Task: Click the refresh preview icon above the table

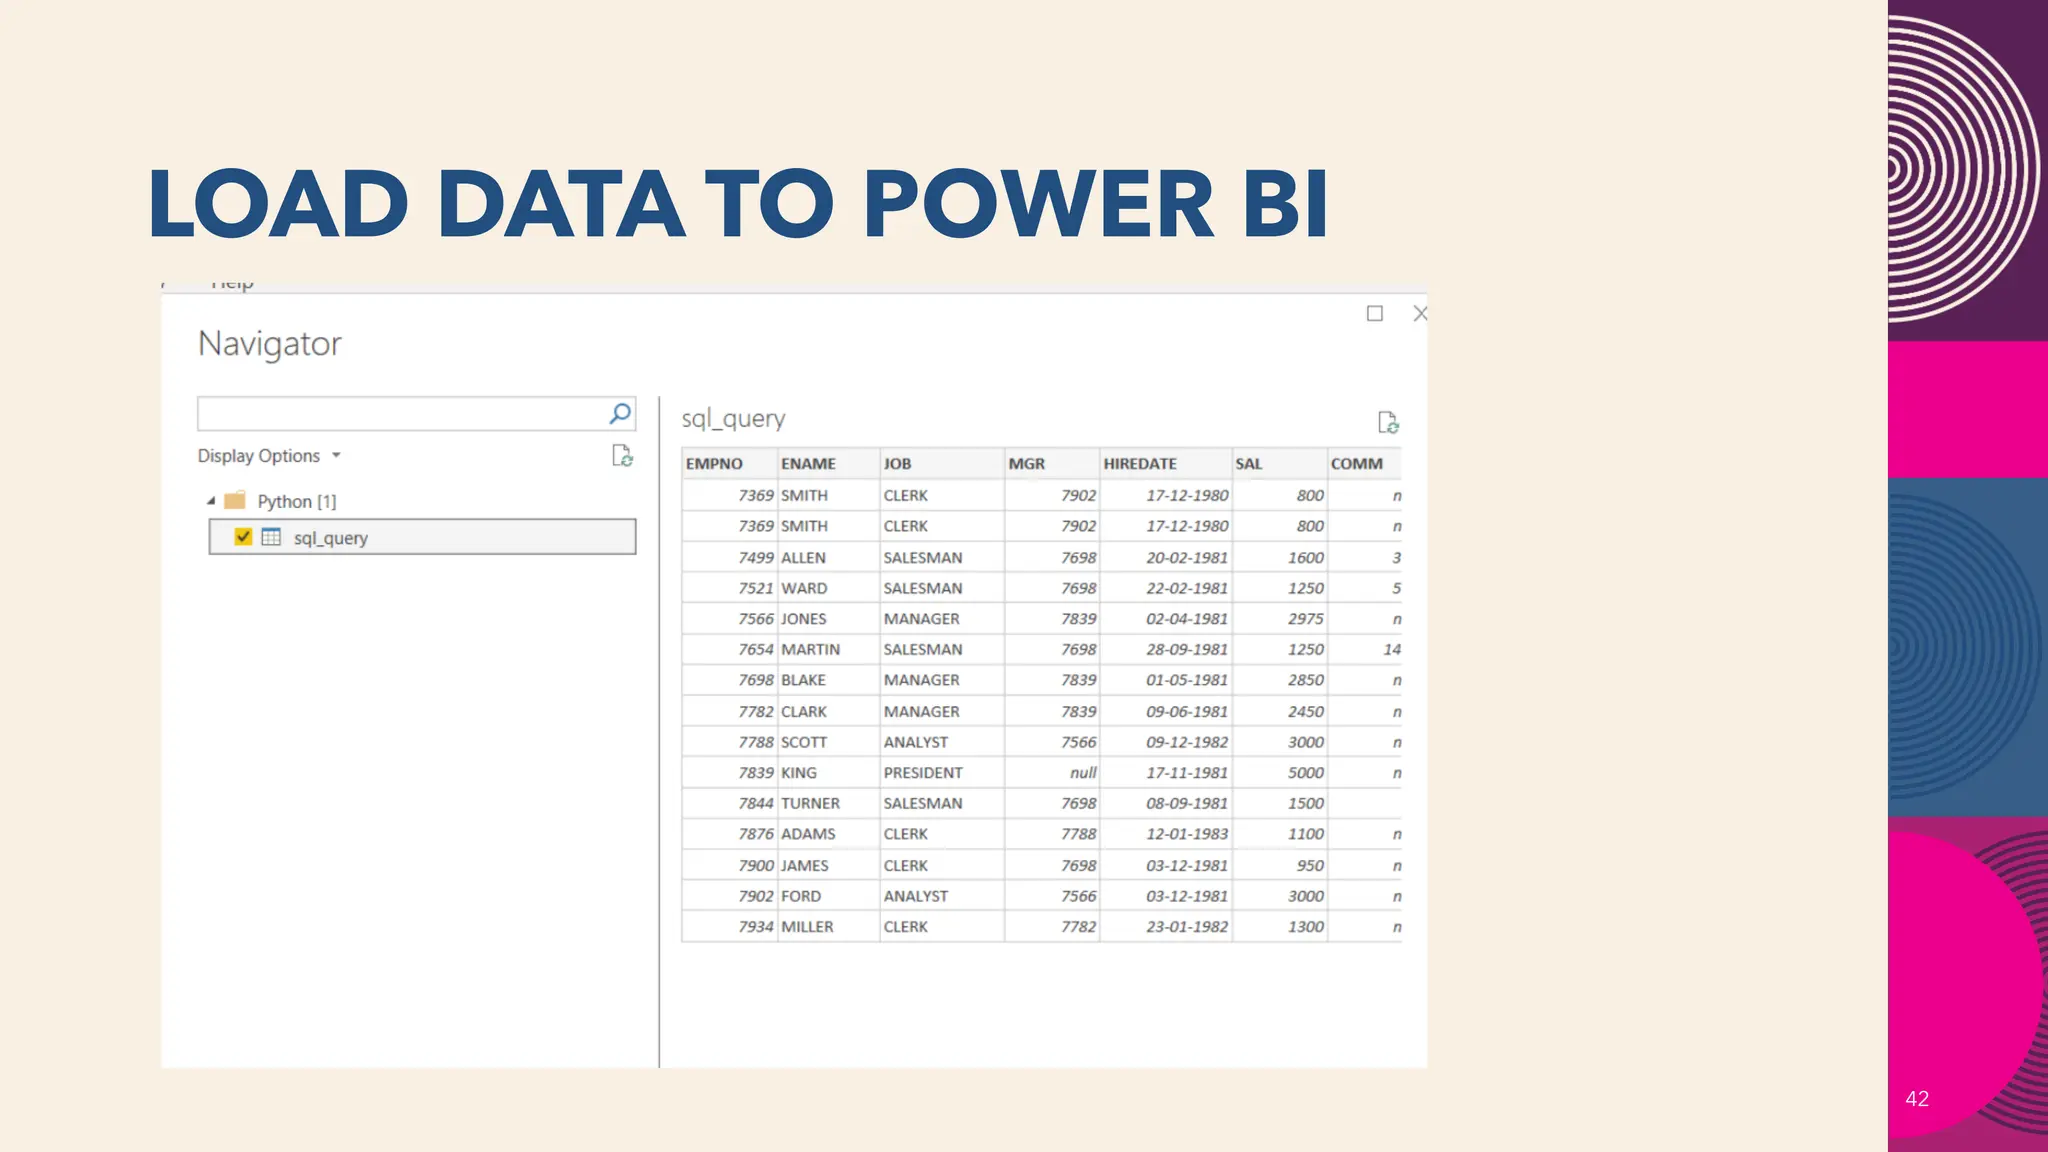Action: [x=1388, y=423]
